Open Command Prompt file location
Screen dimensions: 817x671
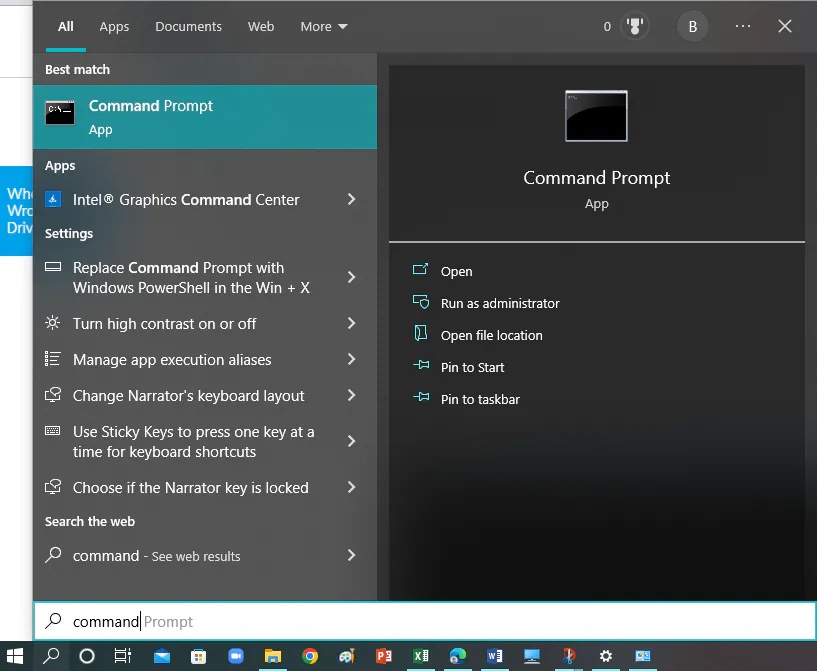coord(491,335)
